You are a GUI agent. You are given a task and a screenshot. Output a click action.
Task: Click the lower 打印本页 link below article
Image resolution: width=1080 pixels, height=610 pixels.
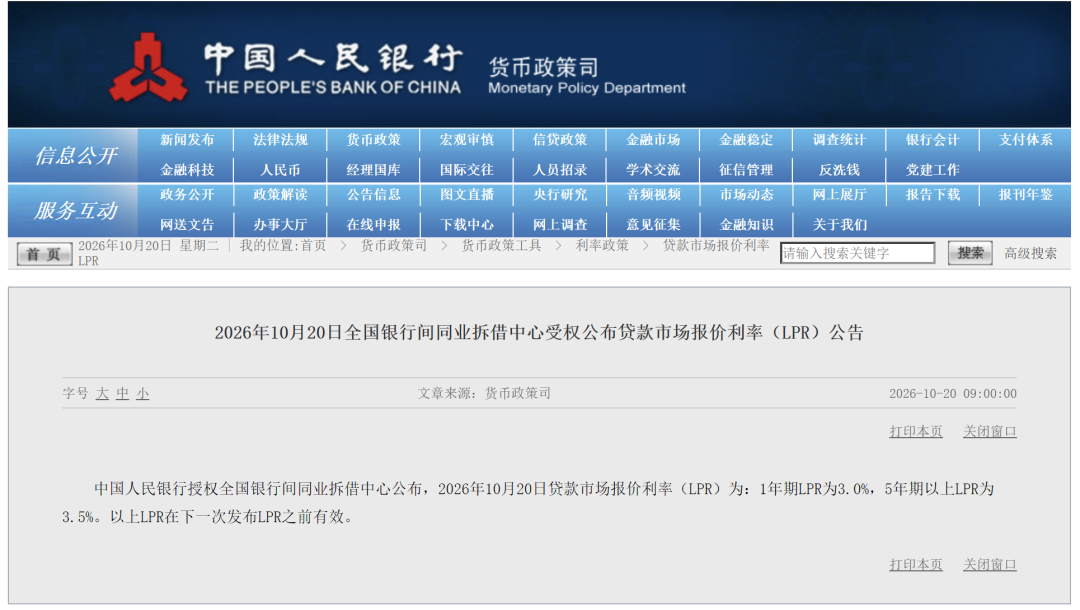coord(915,565)
